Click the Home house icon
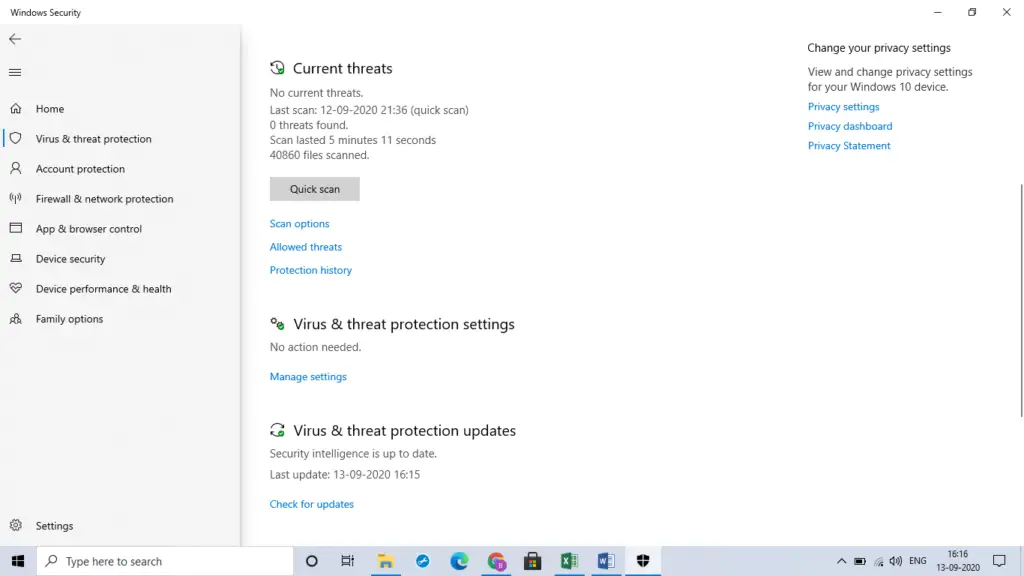The image size is (1024, 576). (x=16, y=108)
